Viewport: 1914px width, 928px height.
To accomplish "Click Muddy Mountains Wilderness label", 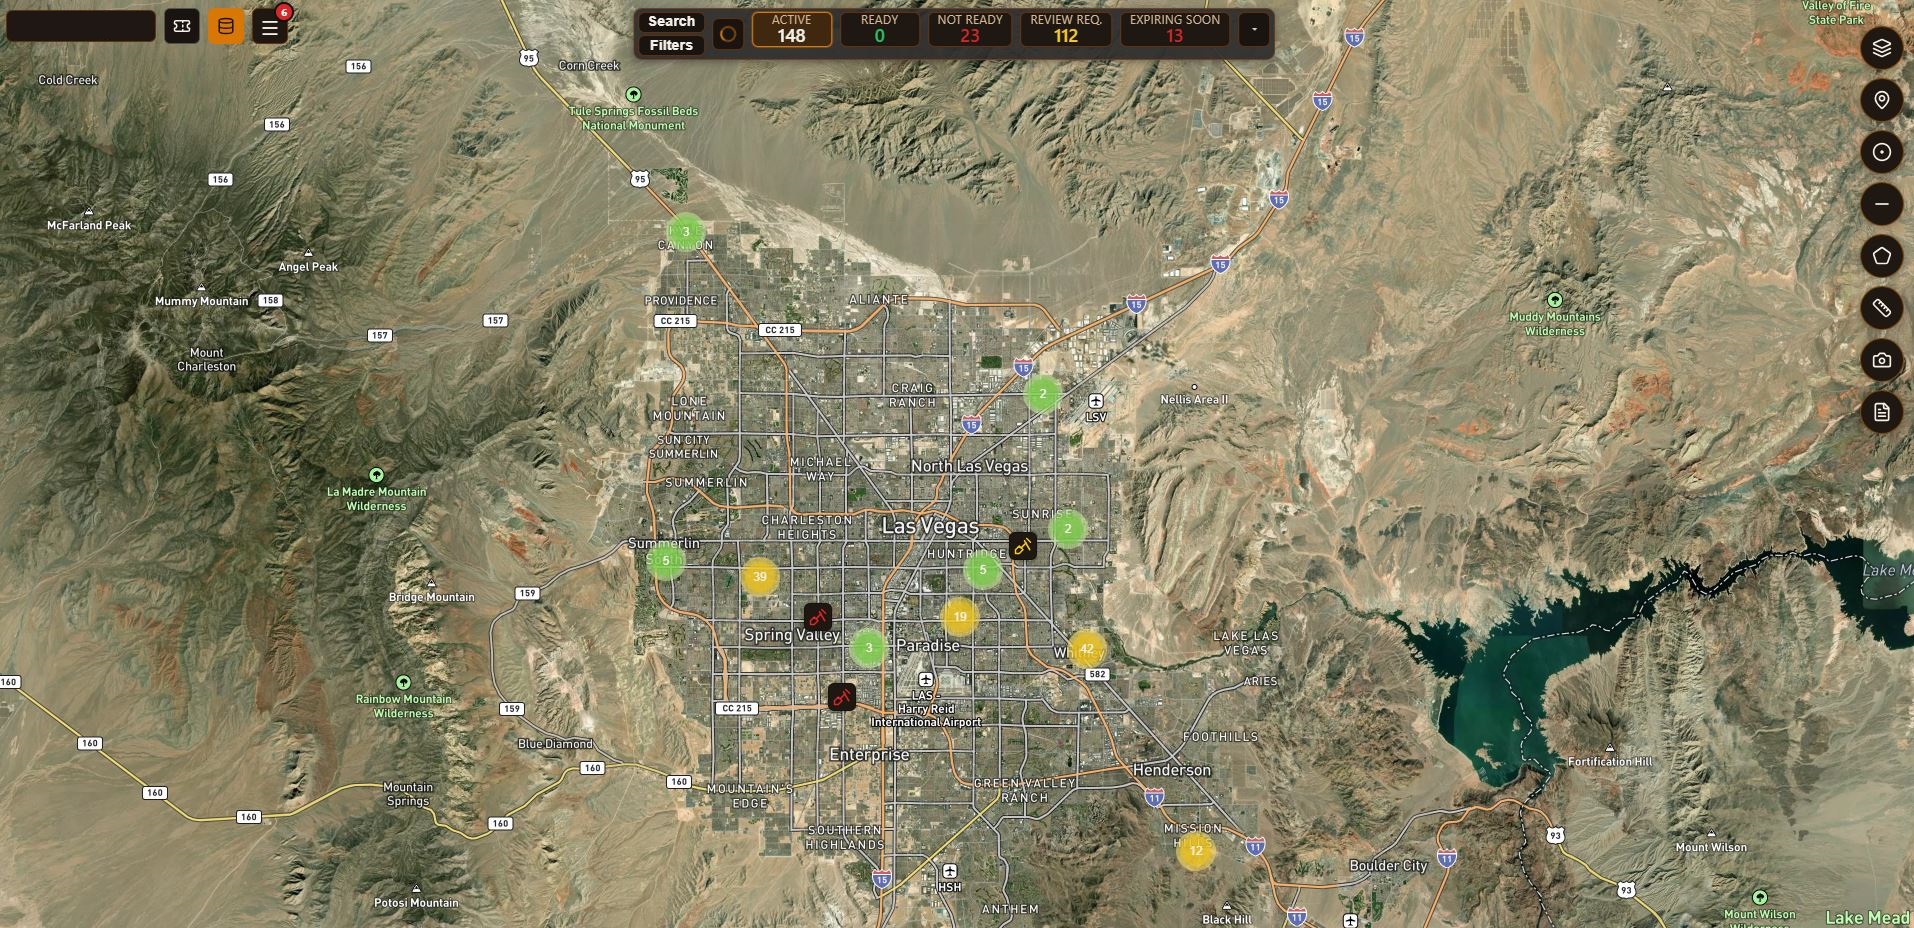I will [1555, 324].
